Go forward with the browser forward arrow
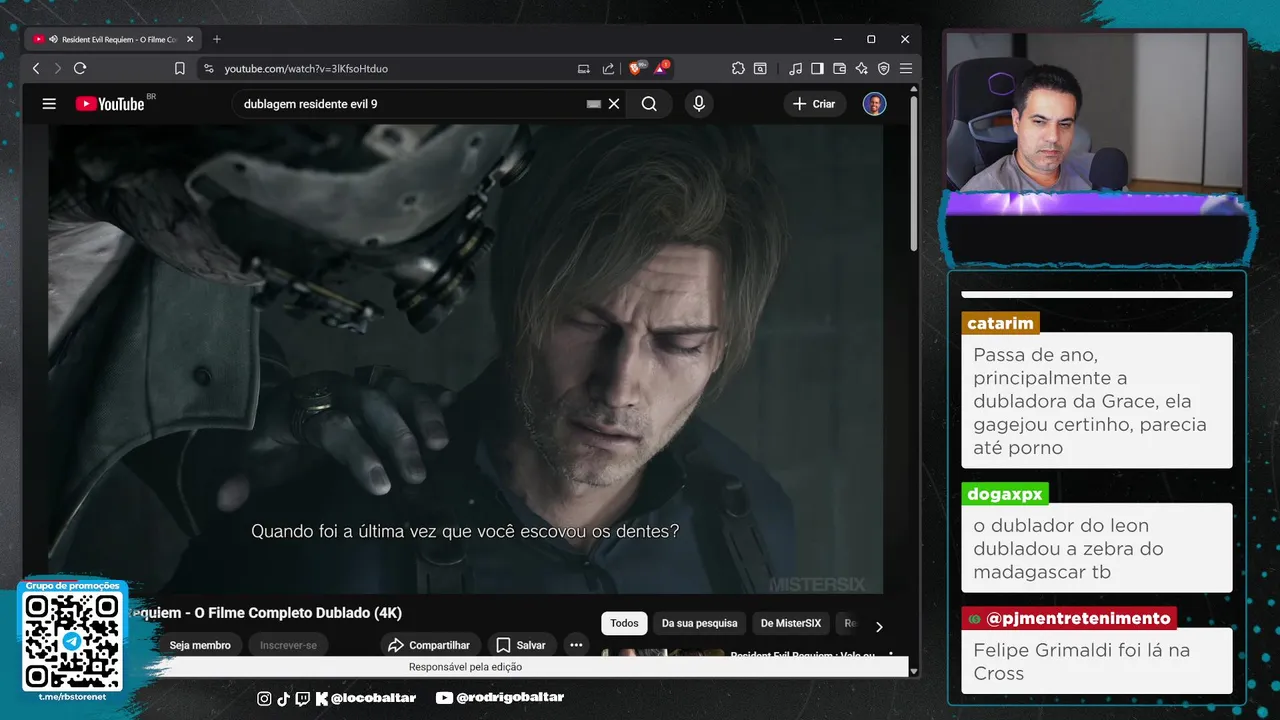Screen dimensions: 1280x720 tap(57, 68)
